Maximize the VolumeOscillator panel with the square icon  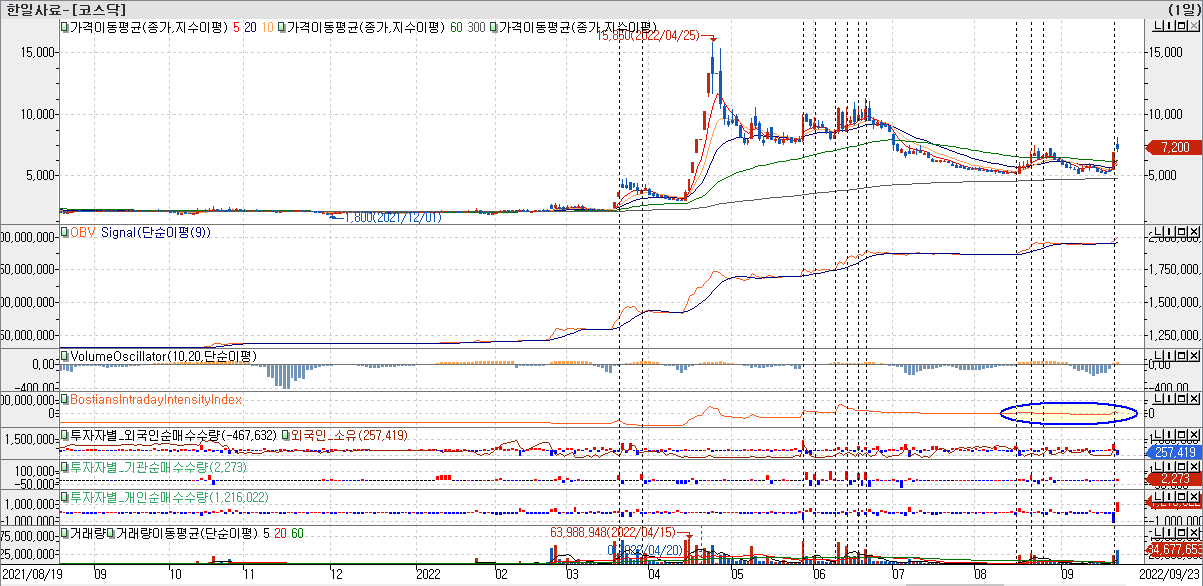pos(1182,356)
